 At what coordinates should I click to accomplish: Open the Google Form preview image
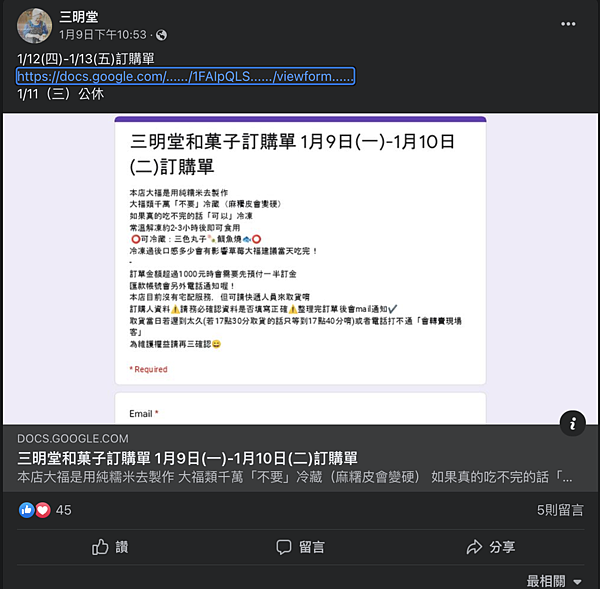[300, 268]
